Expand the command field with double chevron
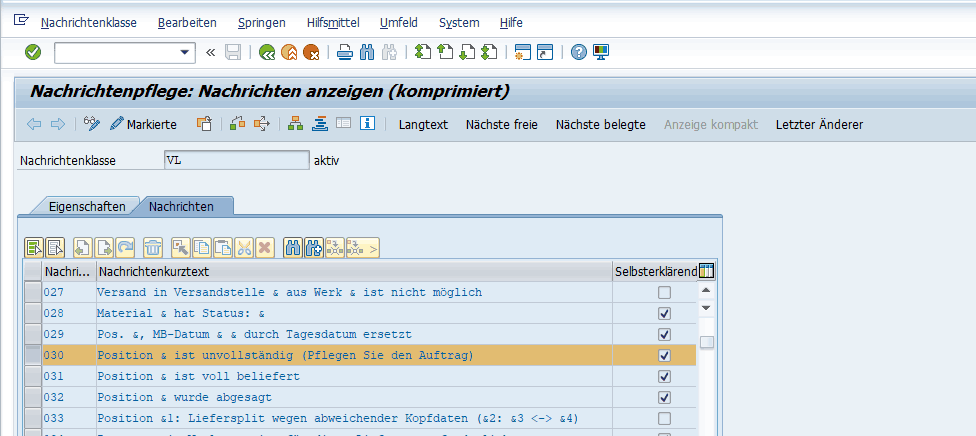 click(x=210, y=52)
